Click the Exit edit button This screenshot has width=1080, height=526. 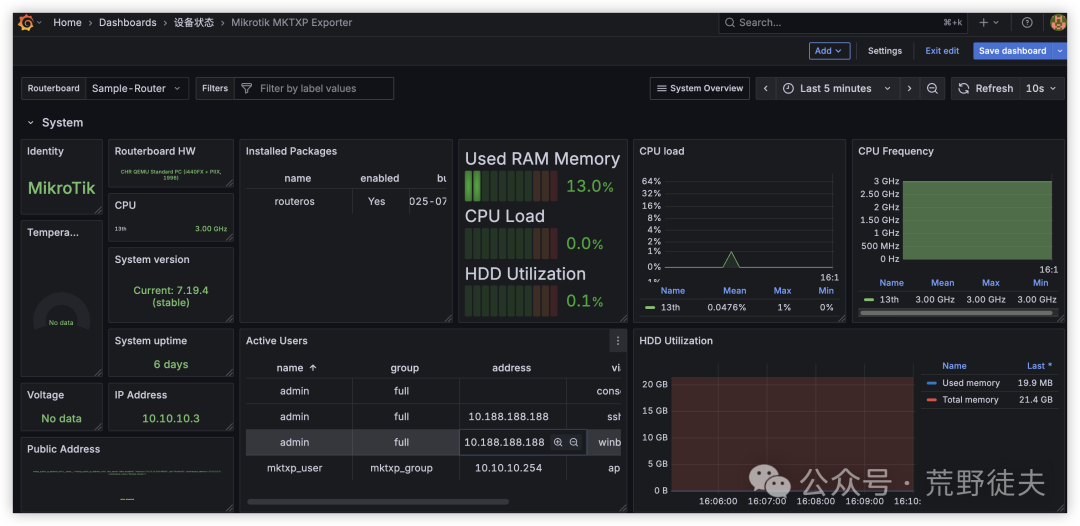point(941,51)
